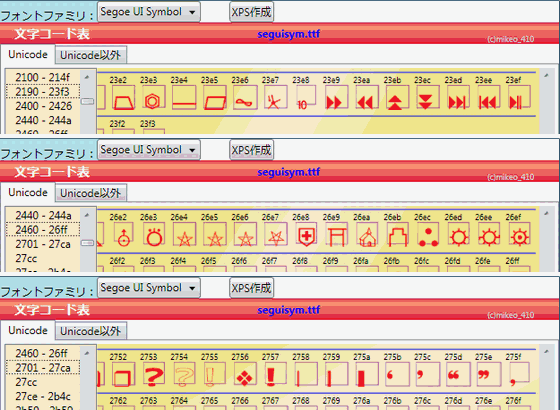Click XPS作成 button in the panel showing 26e2 glyphs
This screenshot has height=410, width=560.
point(251,150)
